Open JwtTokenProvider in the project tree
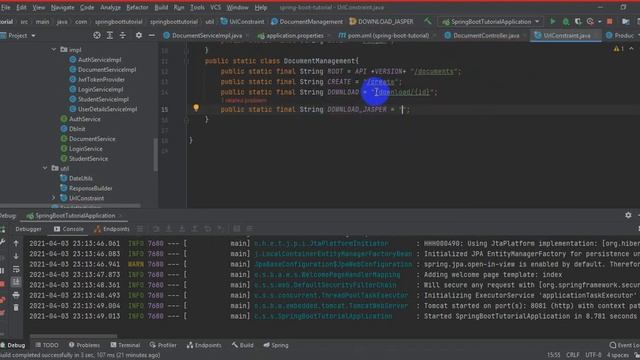The height and width of the screenshot is (360, 640). 101,80
